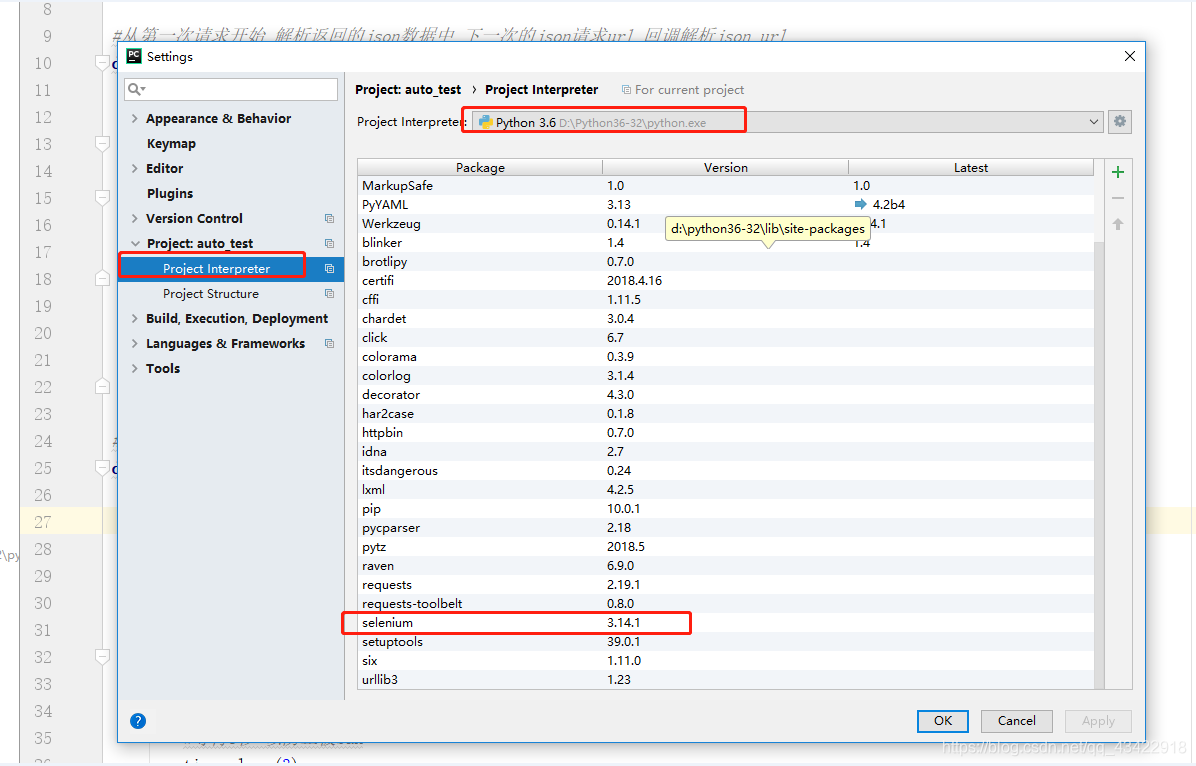Select the PyYAML package row
The width and height of the screenshot is (1196, 766).
725,204
